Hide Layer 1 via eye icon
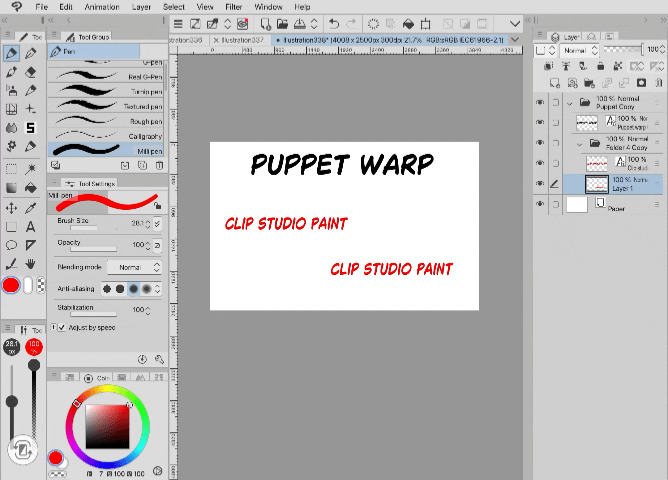668x480 pixels. (540, 183)
